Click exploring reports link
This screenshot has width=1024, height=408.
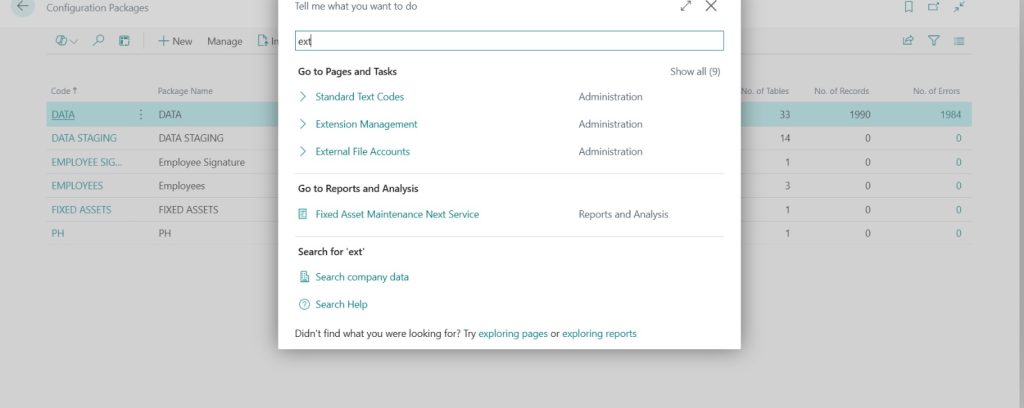[599, 334]
